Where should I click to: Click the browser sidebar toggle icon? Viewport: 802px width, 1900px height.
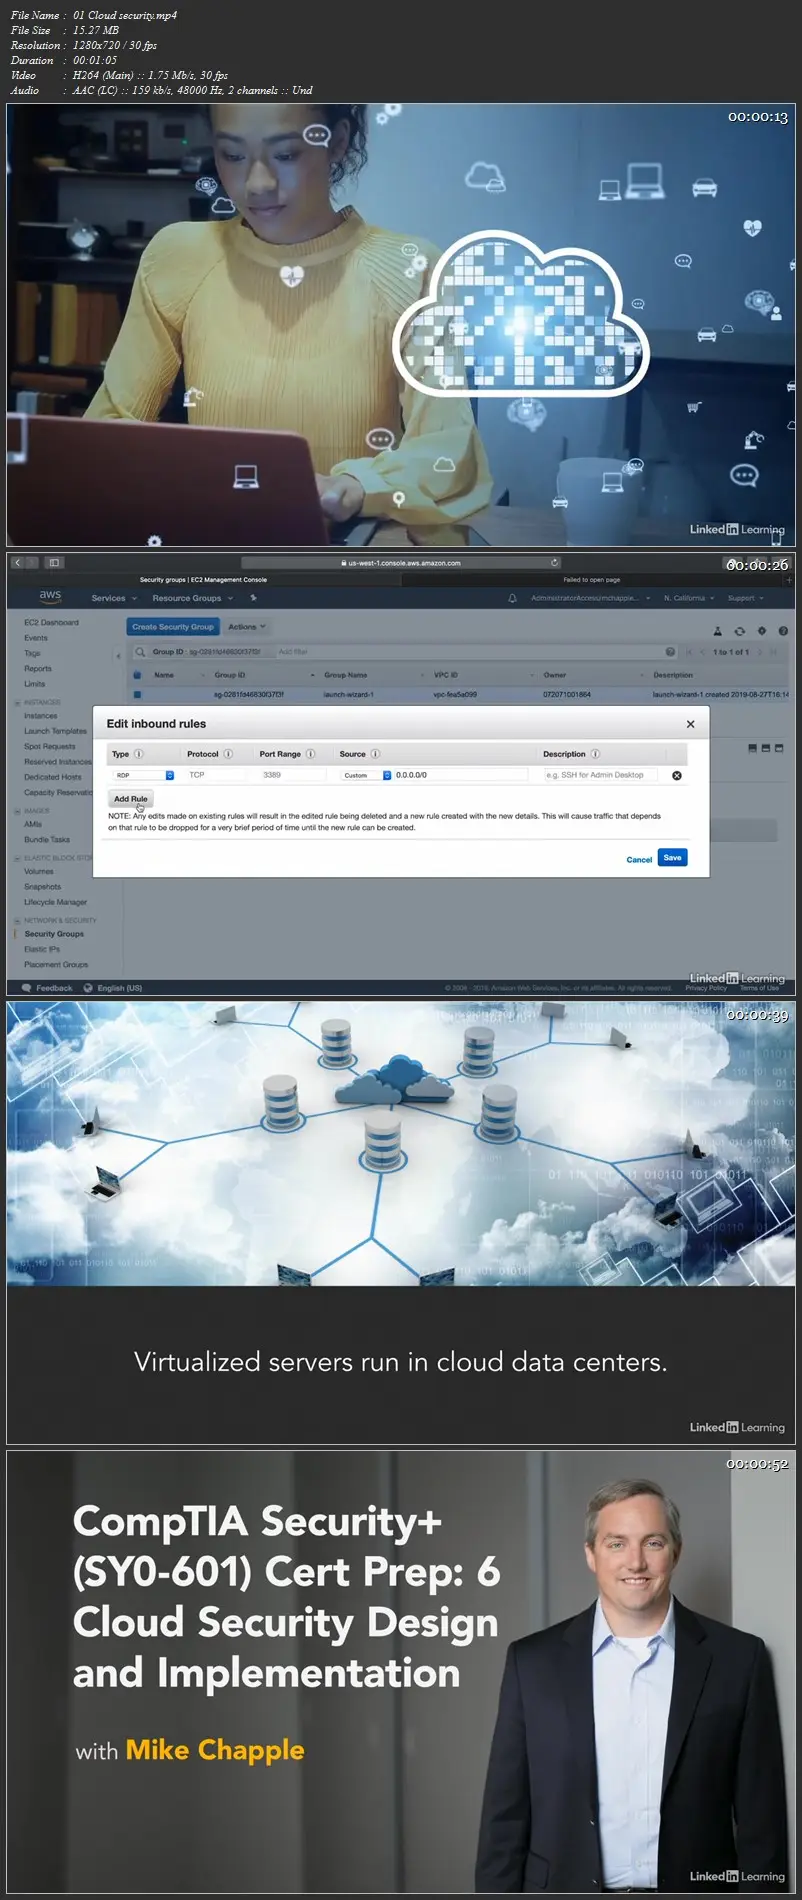coord(54,563)
